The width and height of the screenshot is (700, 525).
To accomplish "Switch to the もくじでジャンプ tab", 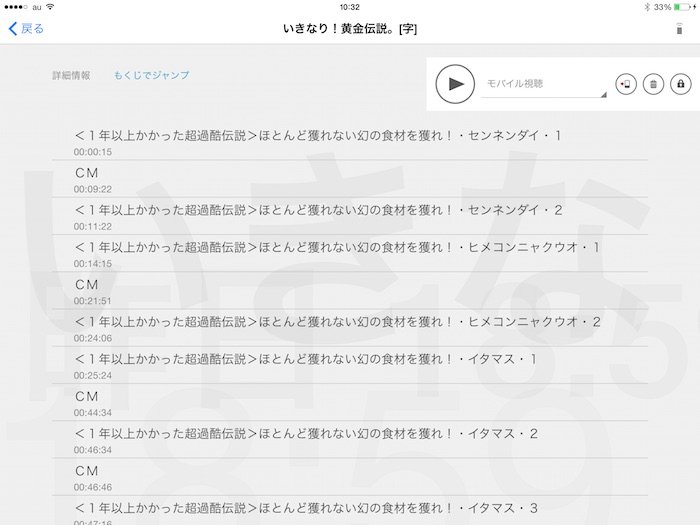I will pos(151,75).
